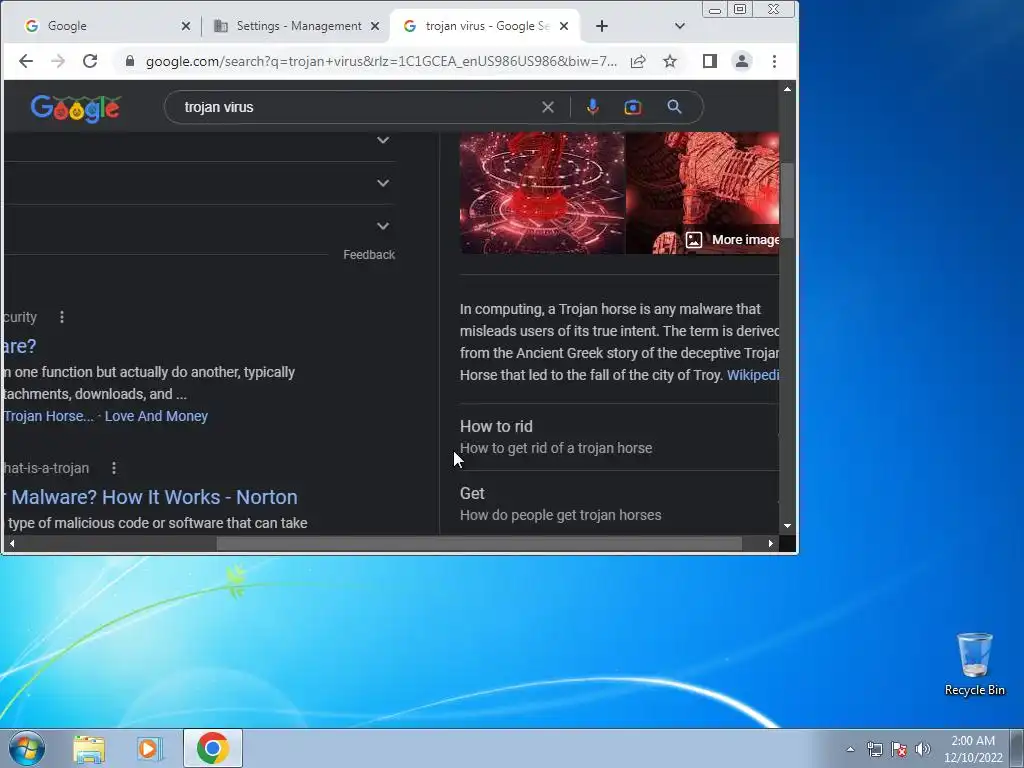Open the Wikipedia link in the description
This screenshot has height=768, width=1024.
(x=753, y=375)
